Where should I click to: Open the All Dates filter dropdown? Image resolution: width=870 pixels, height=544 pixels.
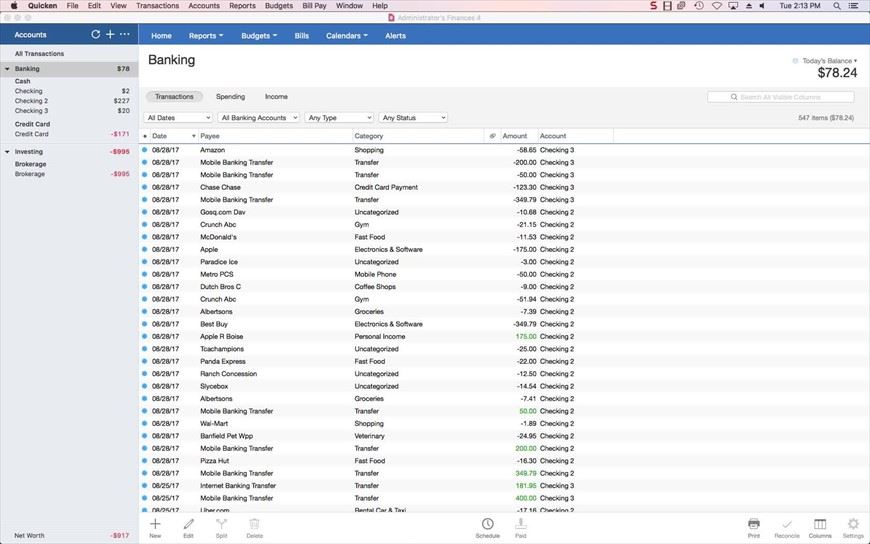pos(179,118)
